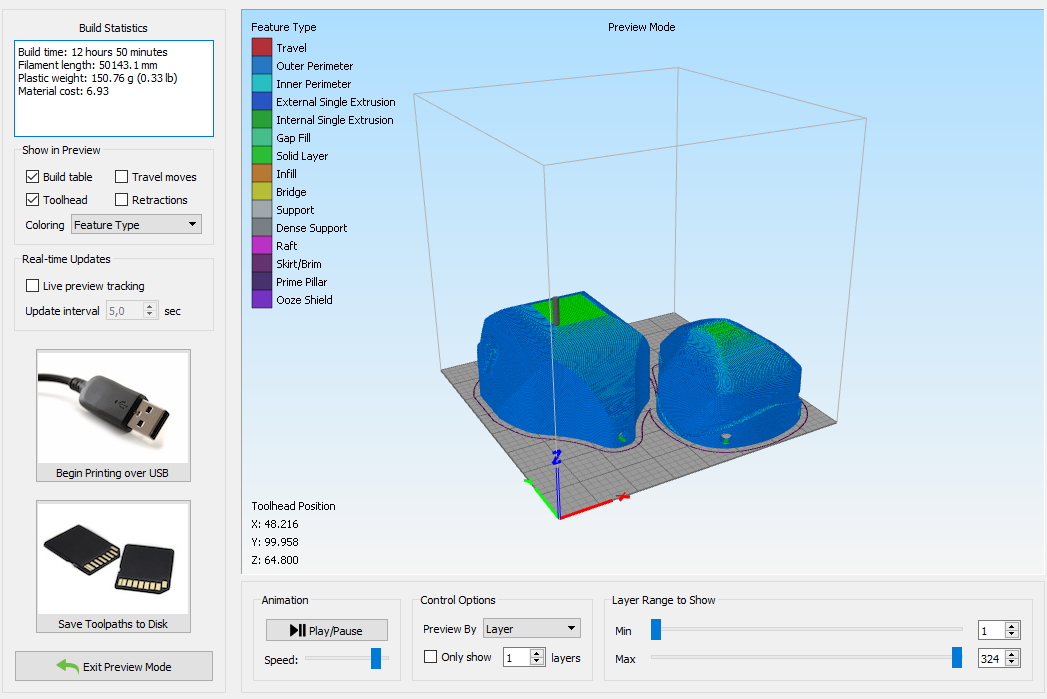Viewport: 1047px width, 699px height.
Task: Click the green Exit Preview Mode arrow
Action: pos(68,667)
